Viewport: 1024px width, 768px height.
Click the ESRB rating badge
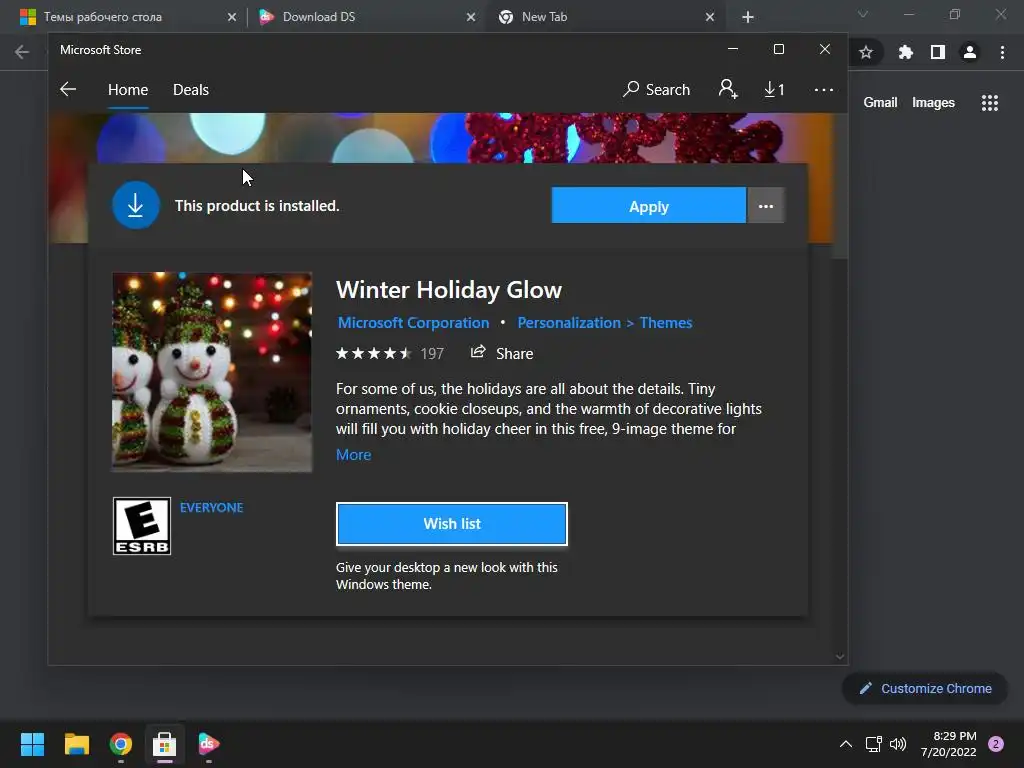click(x=142, y=526)
